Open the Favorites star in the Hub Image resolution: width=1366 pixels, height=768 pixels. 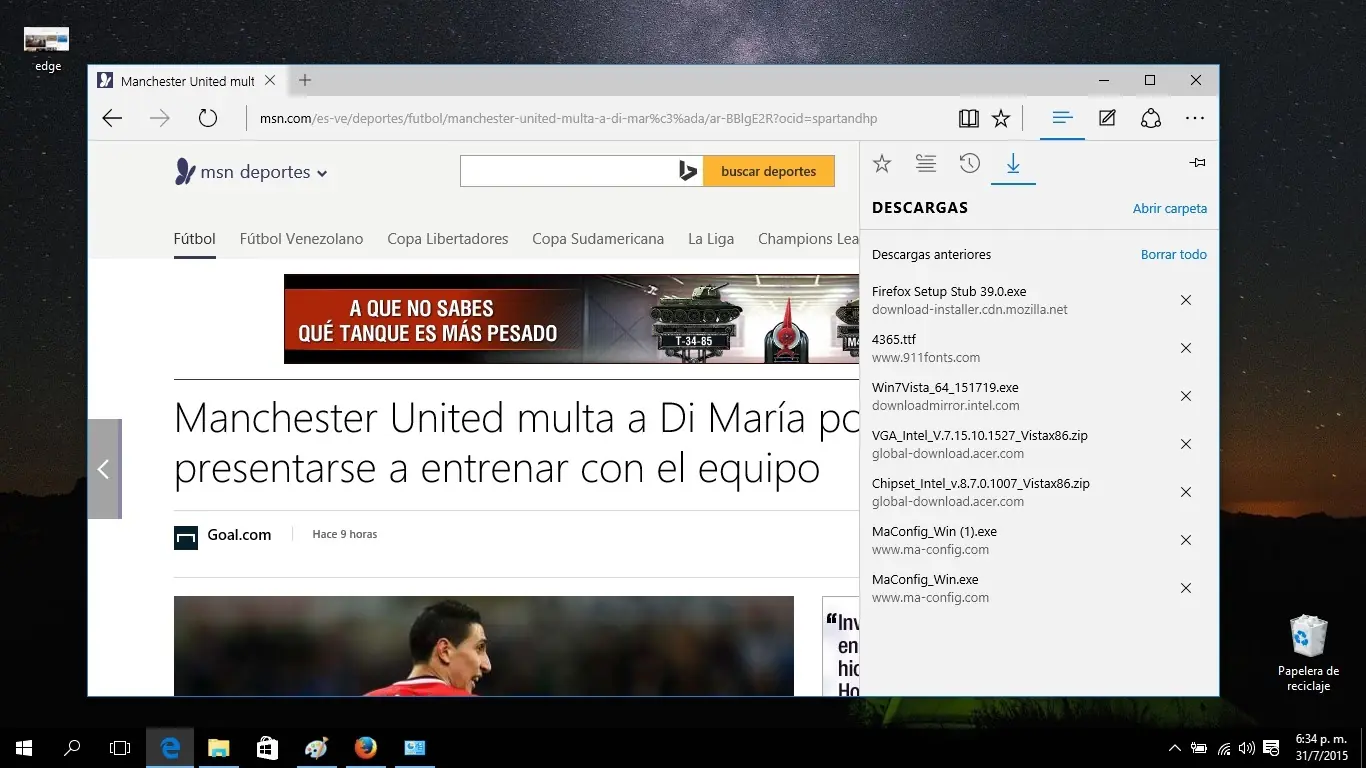[881, 163]
